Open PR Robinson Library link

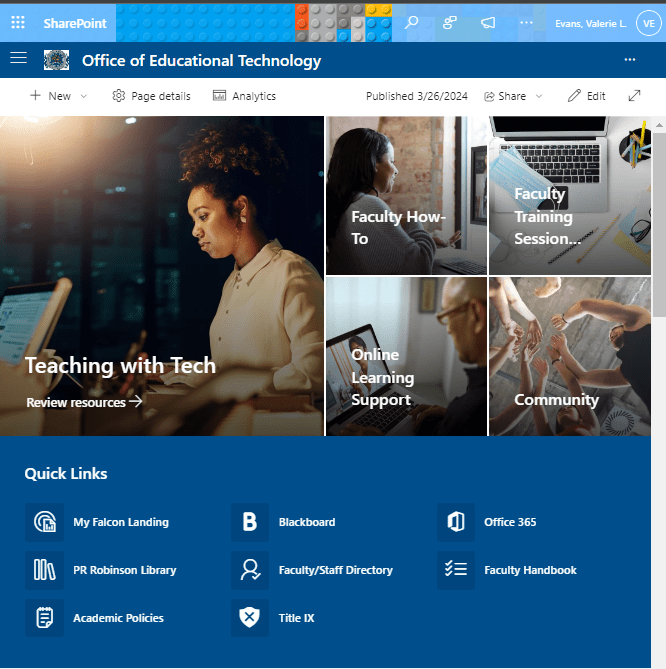pyautogui.click(x=125, y=570)
